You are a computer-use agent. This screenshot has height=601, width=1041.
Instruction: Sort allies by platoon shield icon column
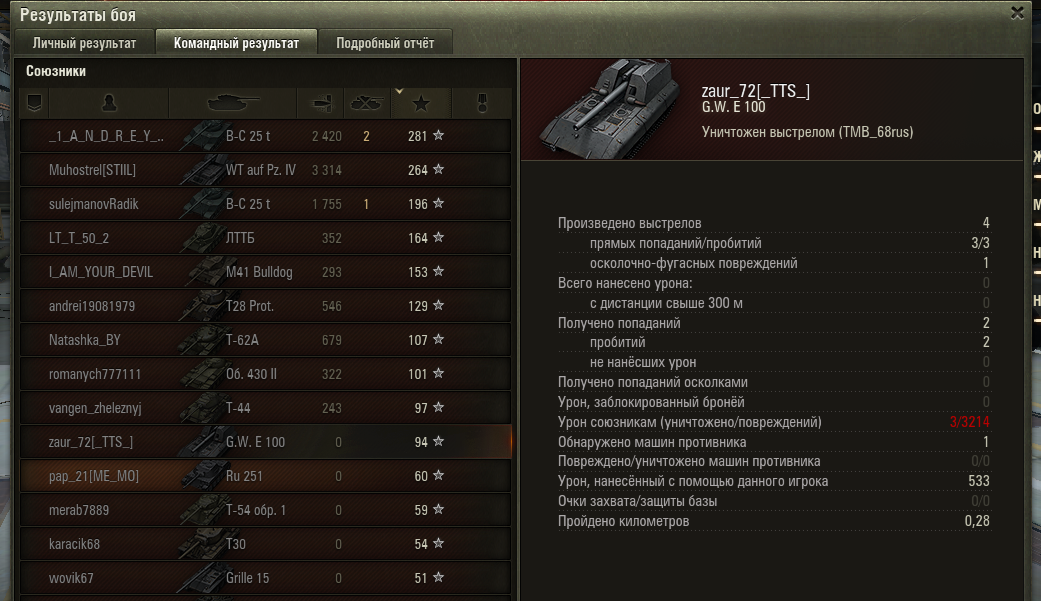click(35, 103)
